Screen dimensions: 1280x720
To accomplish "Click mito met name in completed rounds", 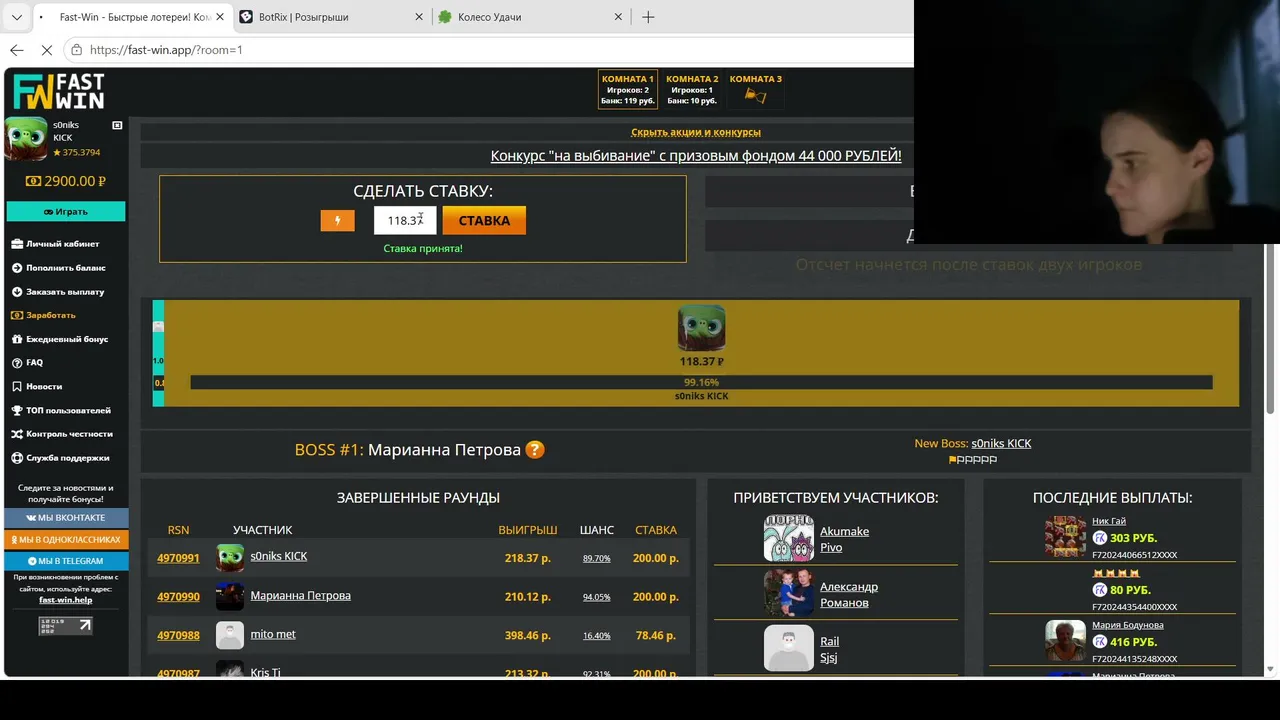I will [273, 634].
